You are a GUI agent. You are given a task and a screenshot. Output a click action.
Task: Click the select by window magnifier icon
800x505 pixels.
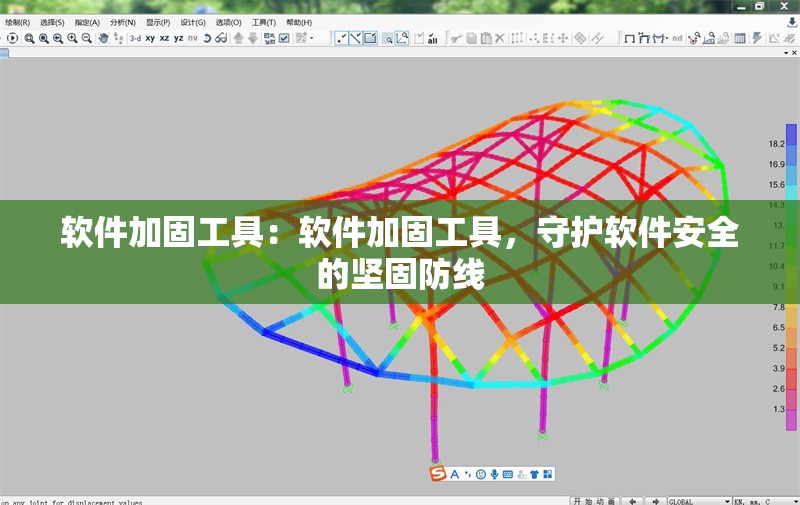(388, 38)
